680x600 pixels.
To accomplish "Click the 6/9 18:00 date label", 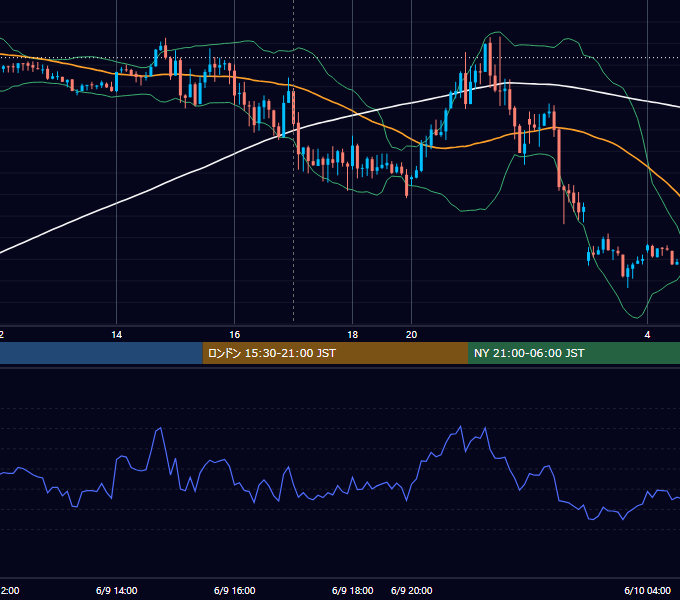I will [x=353, y=590].
